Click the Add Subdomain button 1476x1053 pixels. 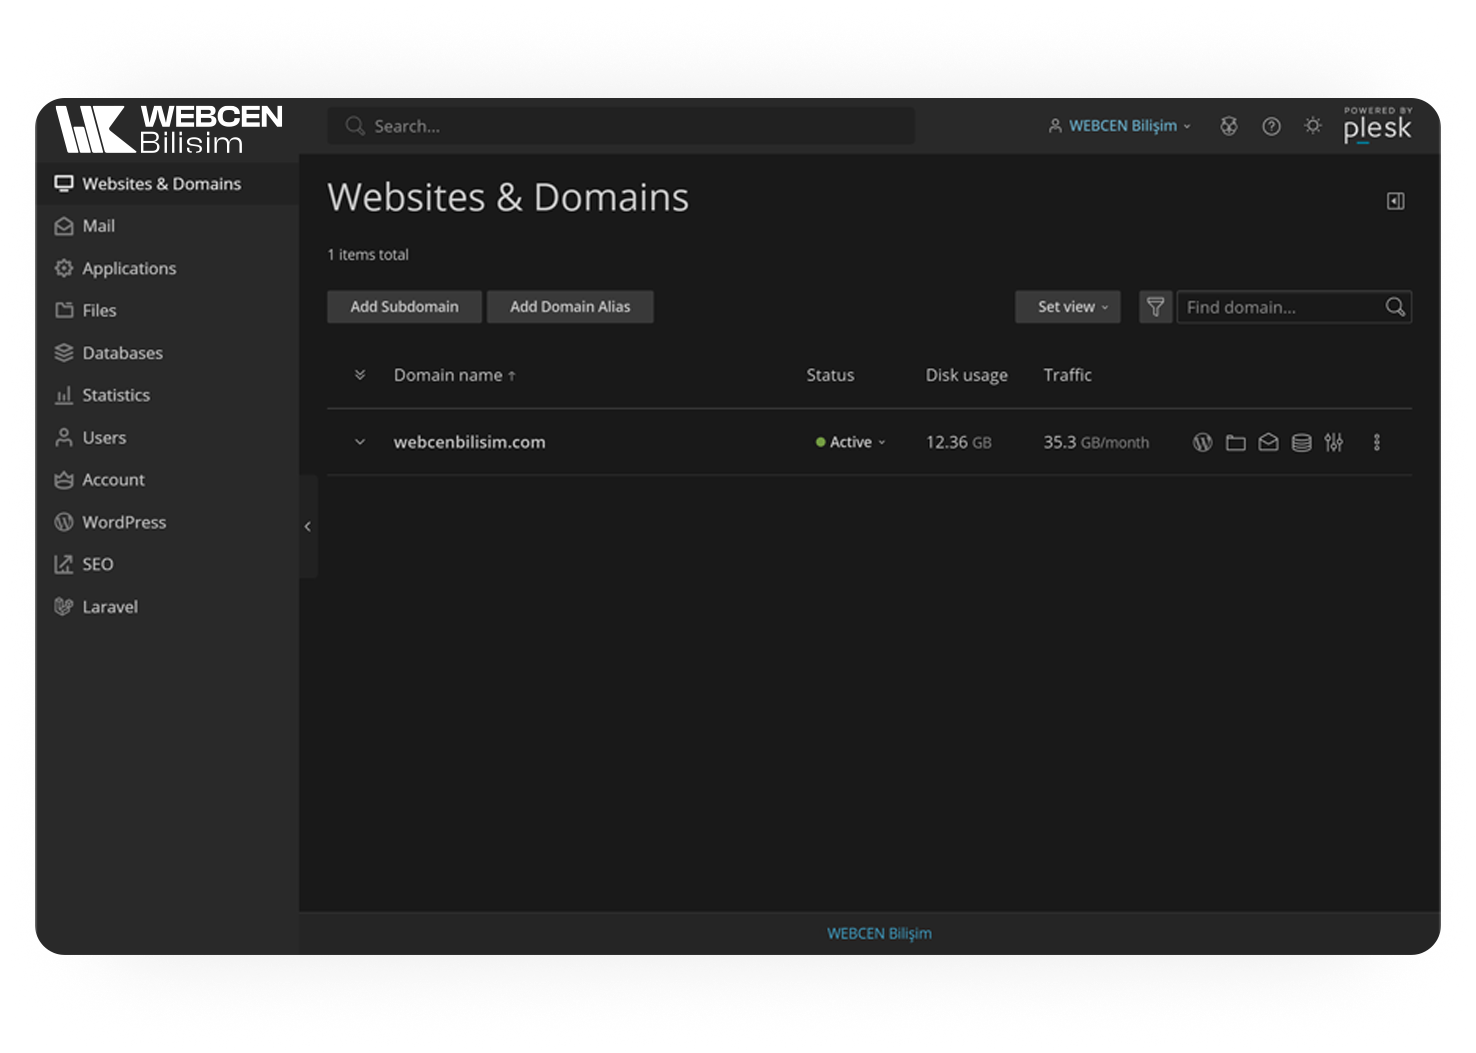pyautogui.click(x=404, y=307)
